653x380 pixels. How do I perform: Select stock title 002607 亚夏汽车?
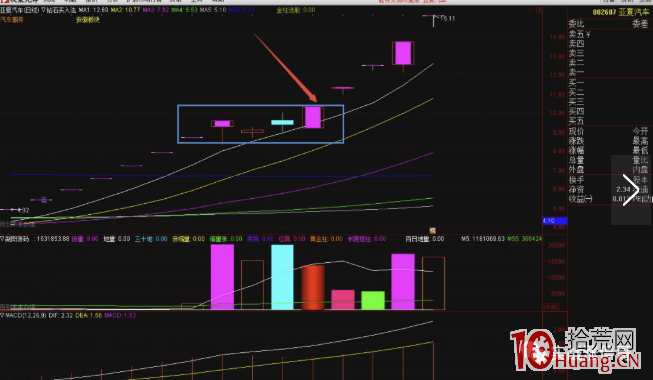[x=620, y=12]
